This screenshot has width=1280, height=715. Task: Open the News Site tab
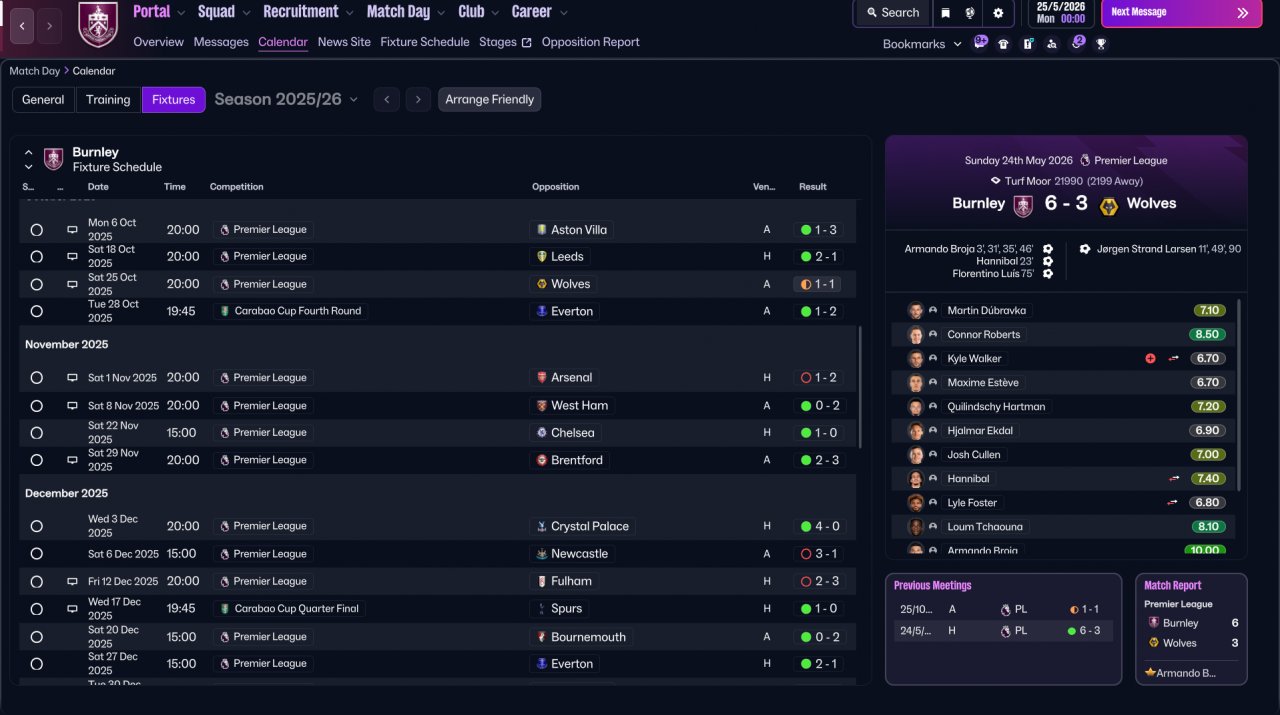(x=344, y=42)
